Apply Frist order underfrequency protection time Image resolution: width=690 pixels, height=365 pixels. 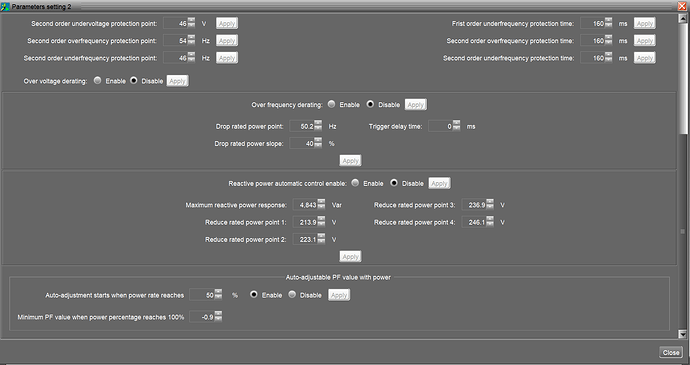(645, 23)
